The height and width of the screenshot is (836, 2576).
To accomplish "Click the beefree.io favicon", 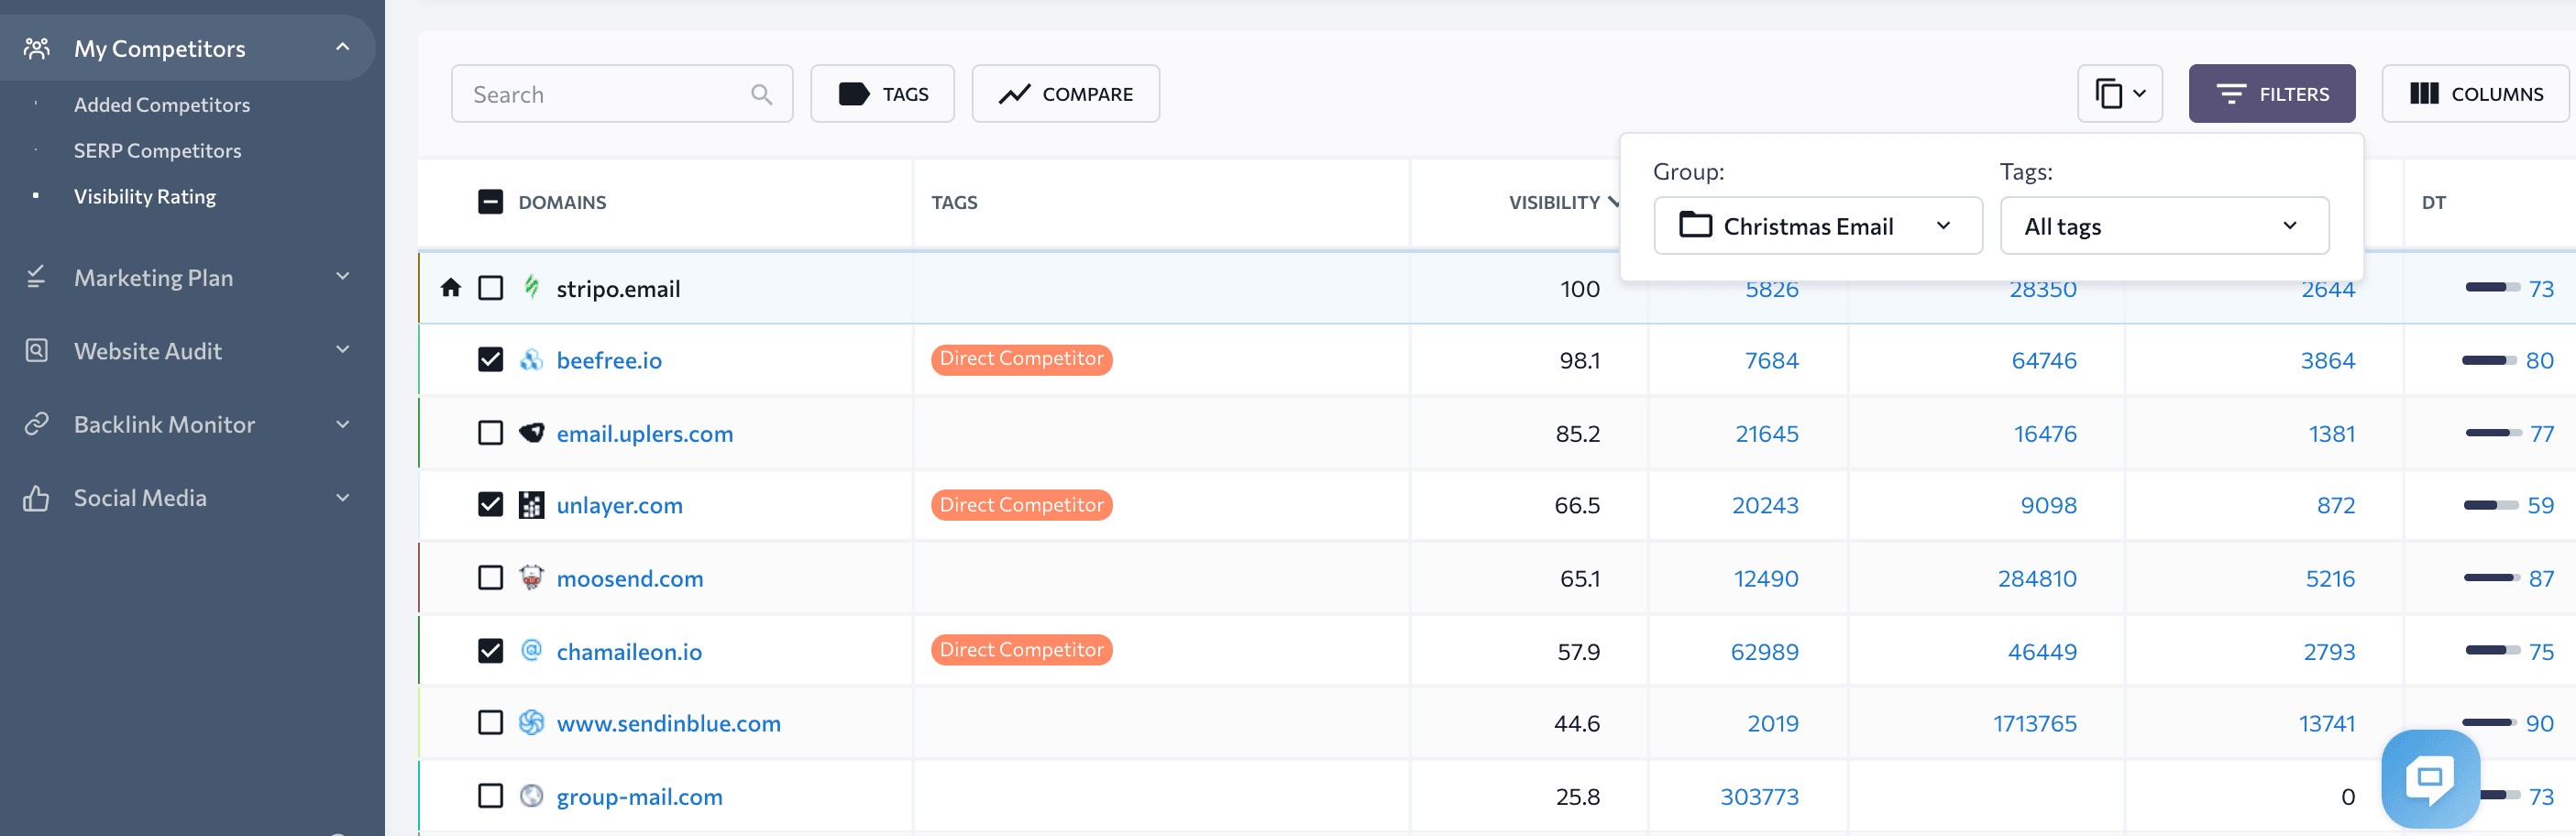I will coord(532,360).
